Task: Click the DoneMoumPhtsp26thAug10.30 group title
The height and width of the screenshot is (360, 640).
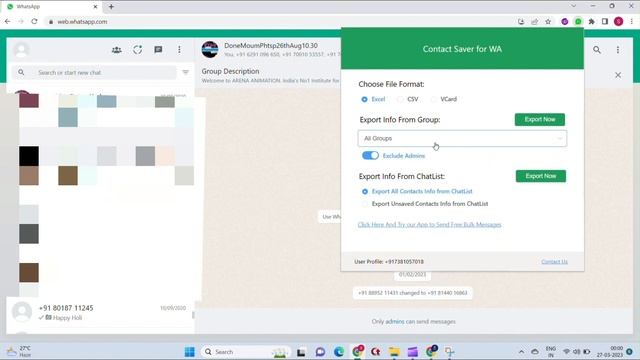Action: [x=271, y=45]
